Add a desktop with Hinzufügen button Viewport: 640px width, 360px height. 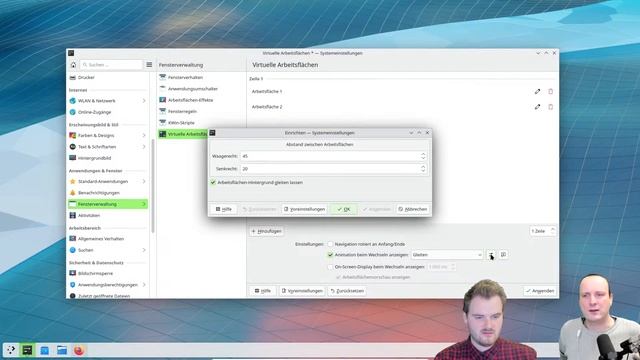tap(267, 231)
